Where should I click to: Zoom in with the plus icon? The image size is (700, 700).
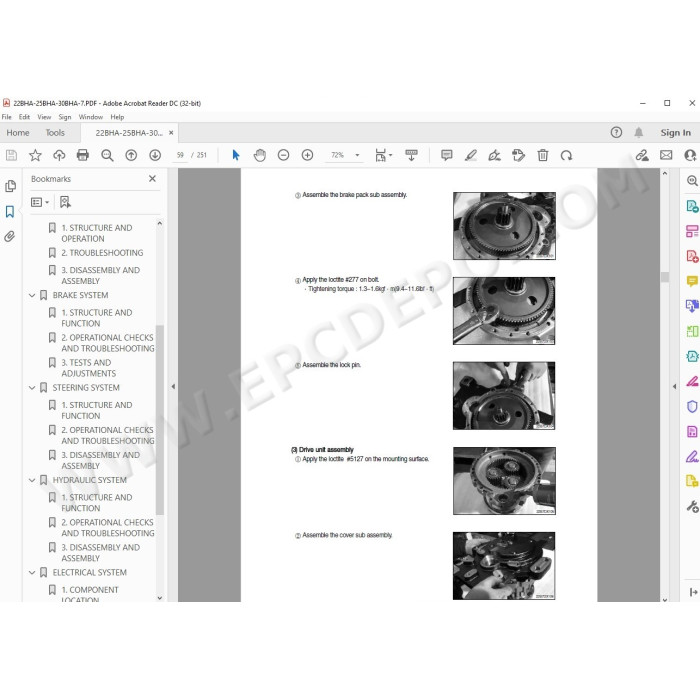click(x=307, y=155)
